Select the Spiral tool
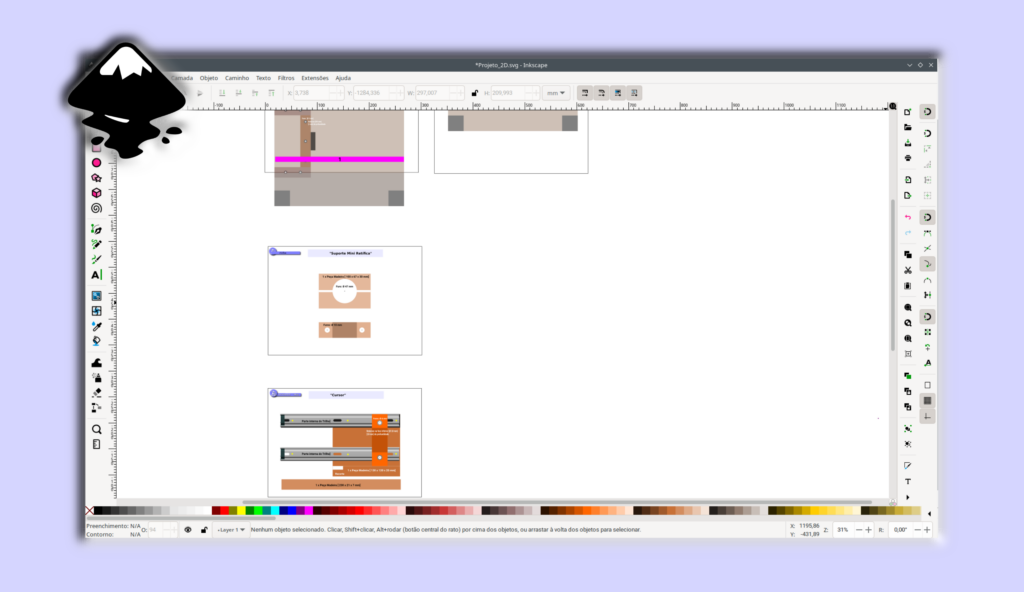 (x=97, y=208)
